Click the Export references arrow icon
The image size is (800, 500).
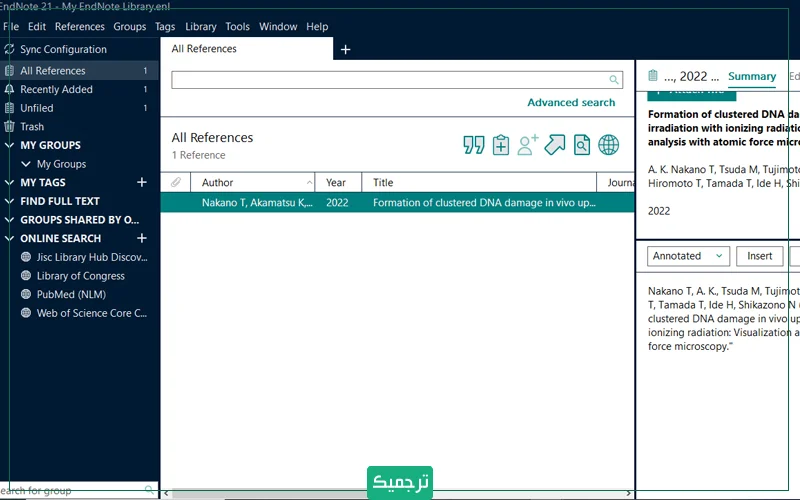click(555, 145)
